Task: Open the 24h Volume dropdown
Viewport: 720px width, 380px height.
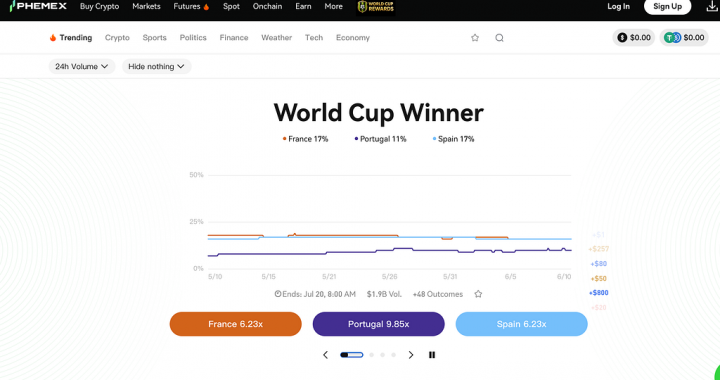Action: (82, 67)
